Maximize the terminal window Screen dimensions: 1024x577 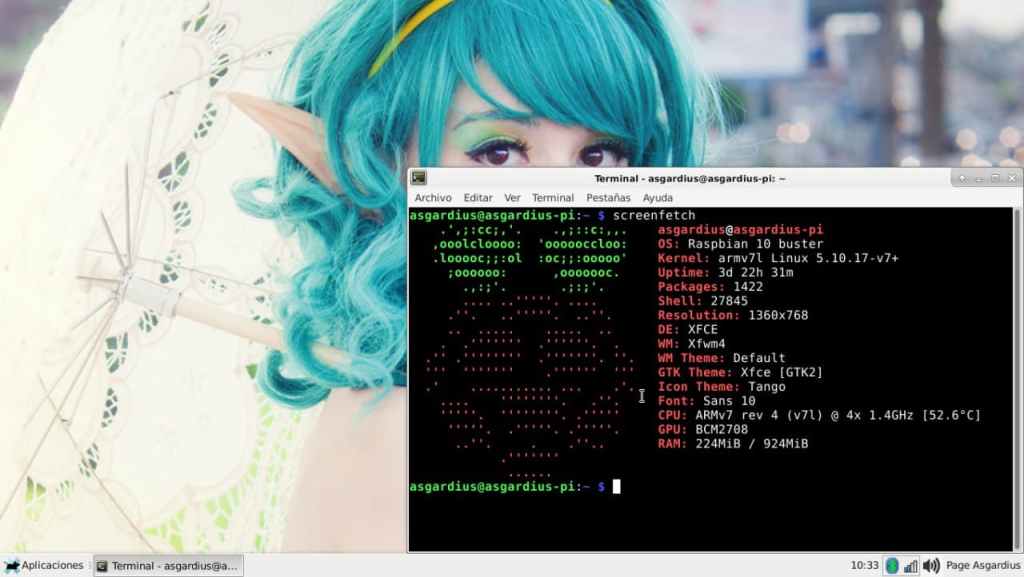(x=995, y=178)
